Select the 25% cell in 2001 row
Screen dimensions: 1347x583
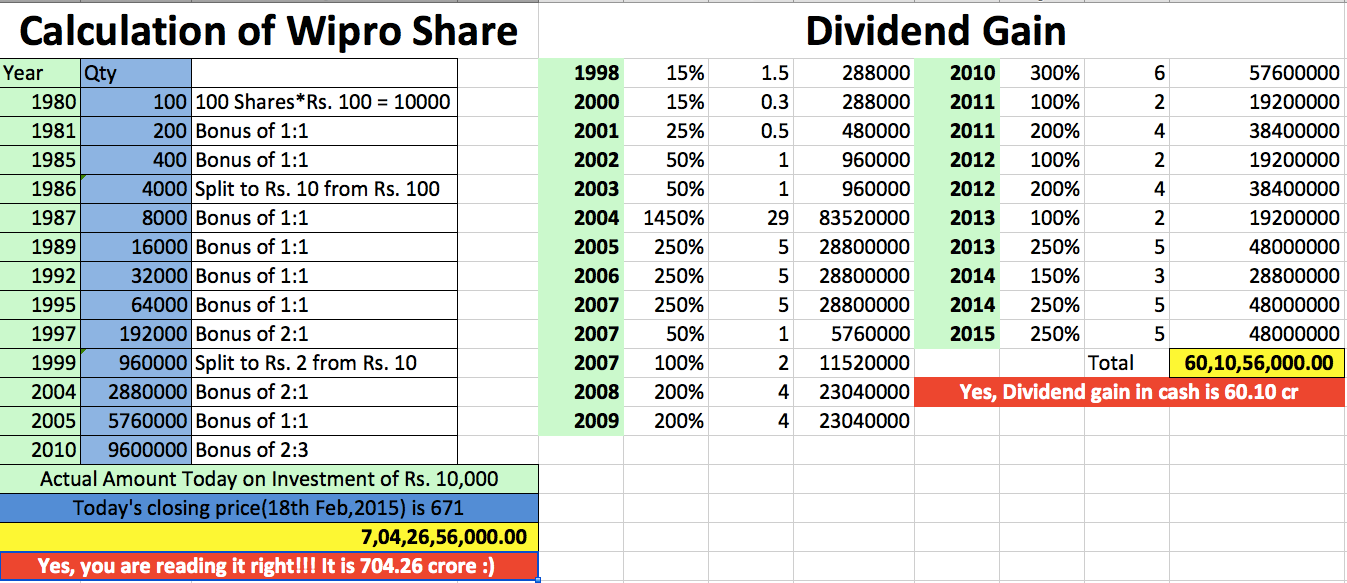665,131
